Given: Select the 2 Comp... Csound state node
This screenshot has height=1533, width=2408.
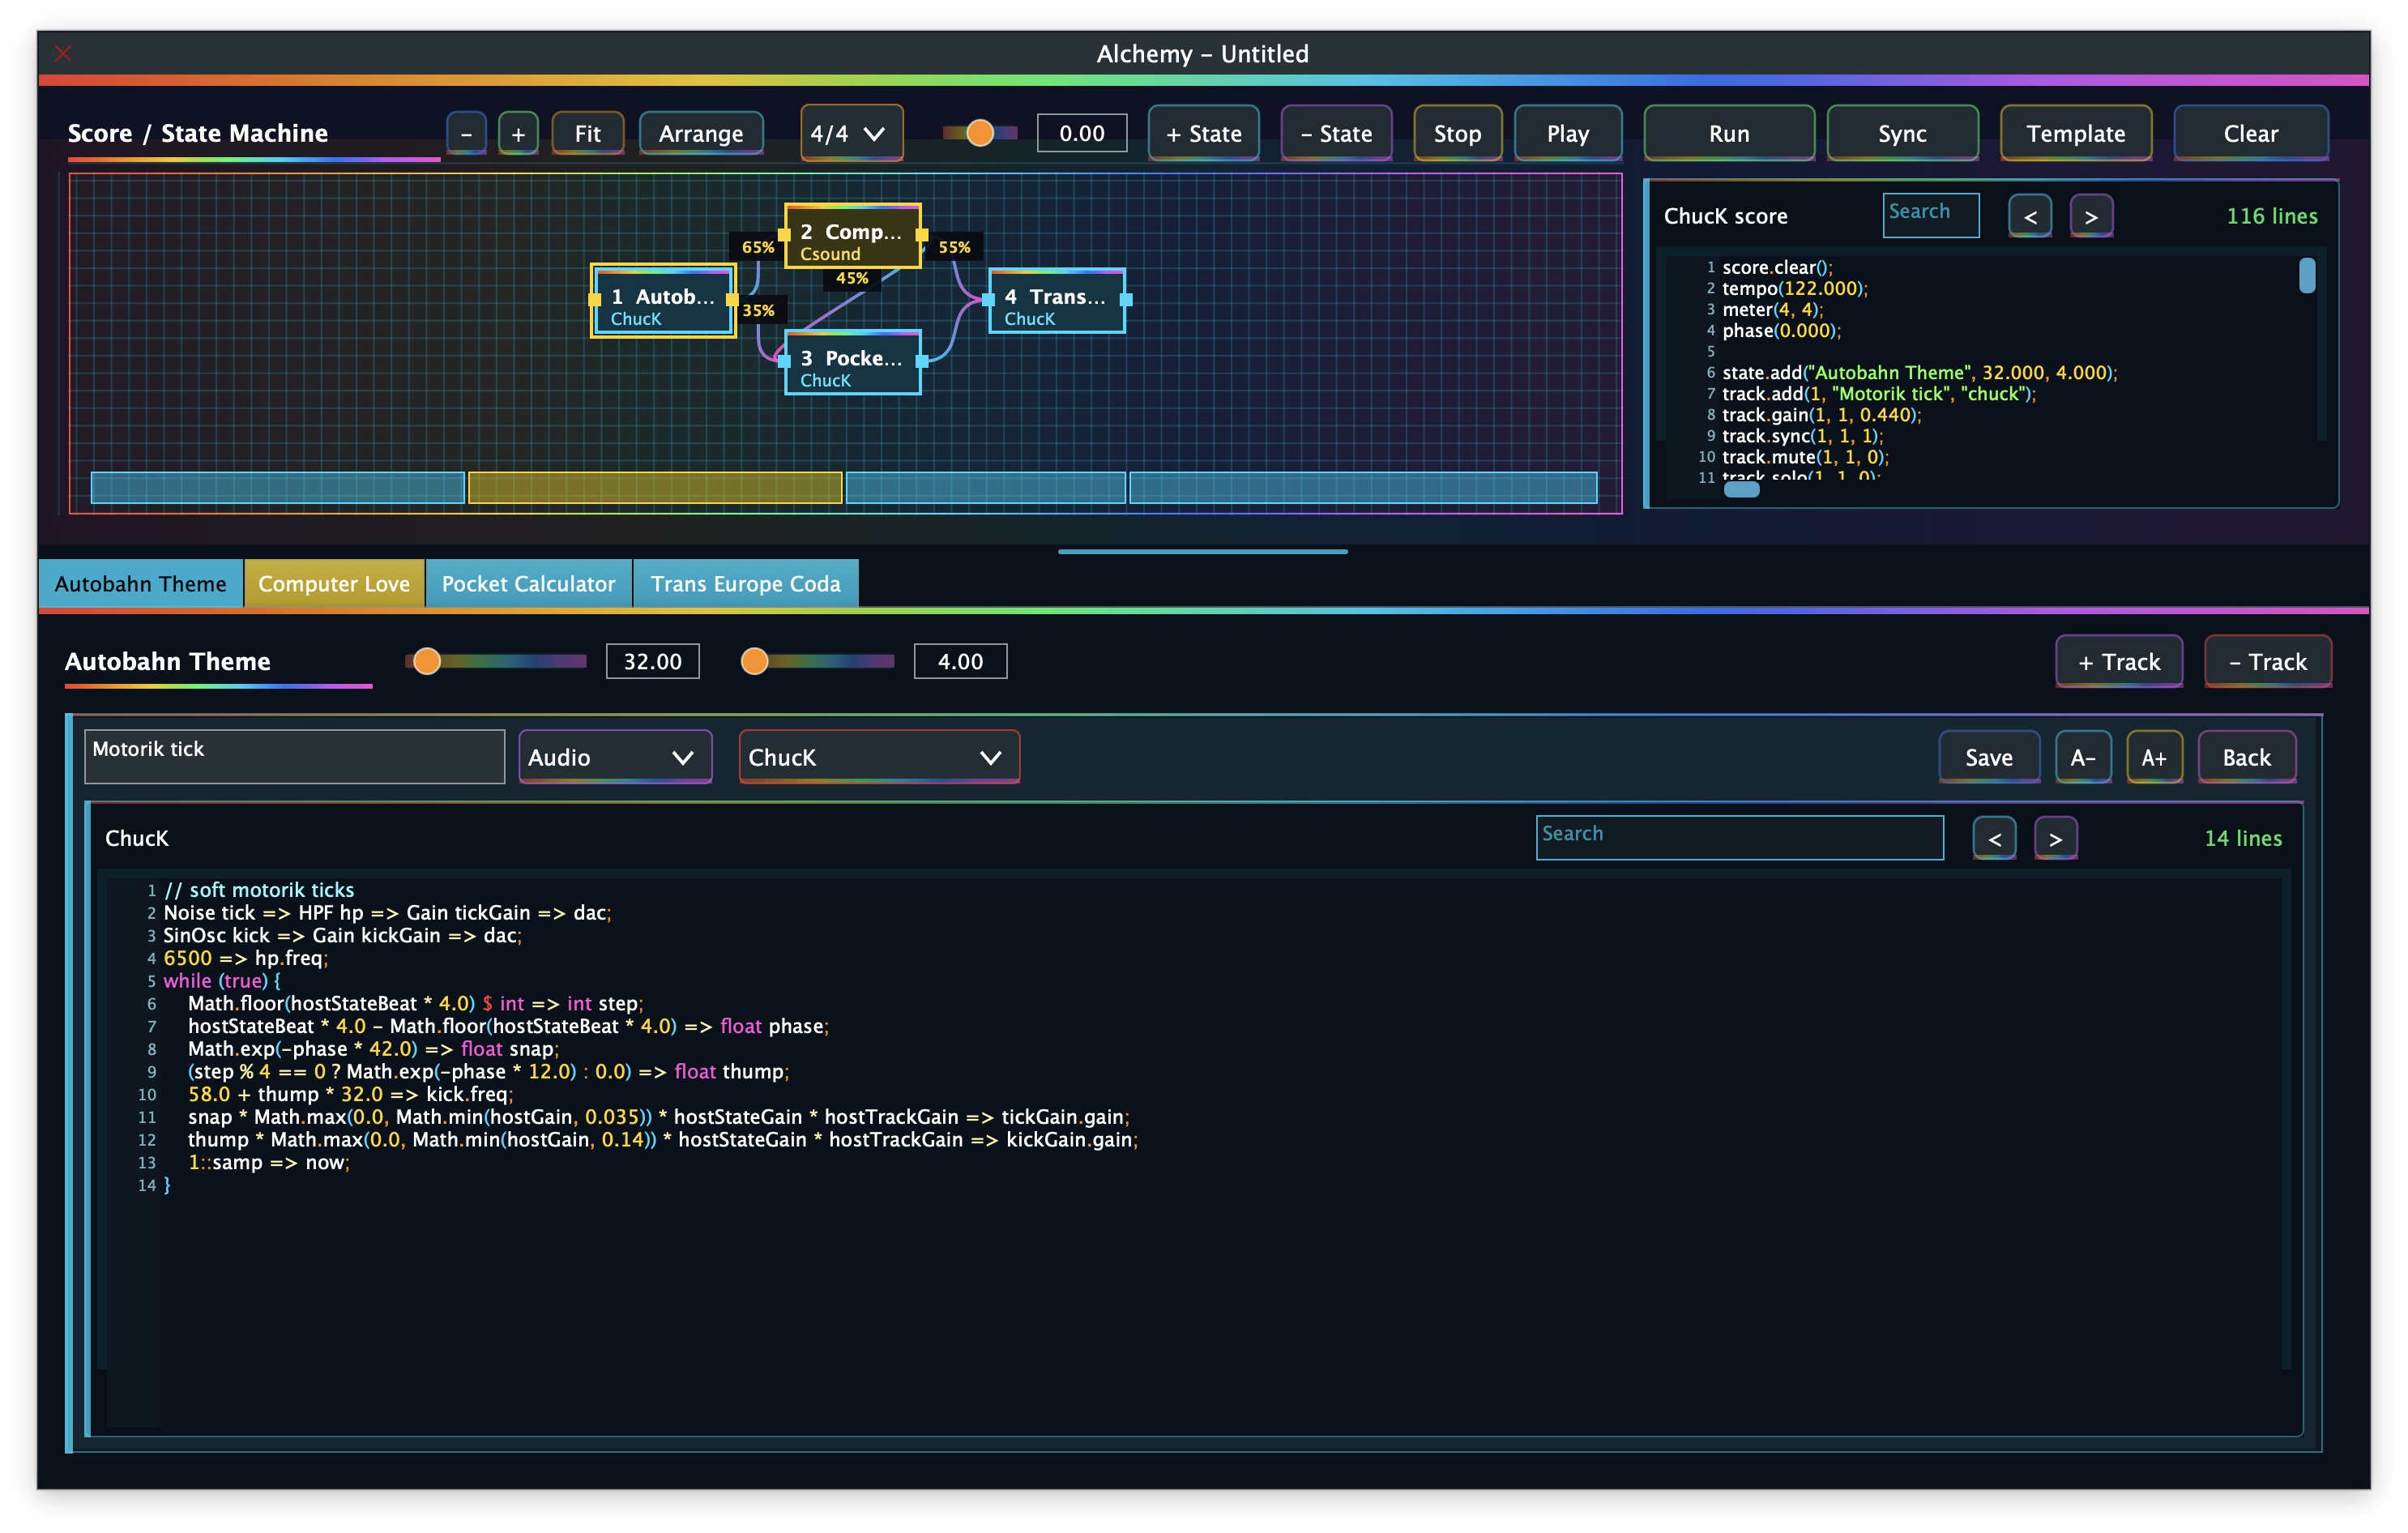Looking at the screenshot, I should click(852, 237).
